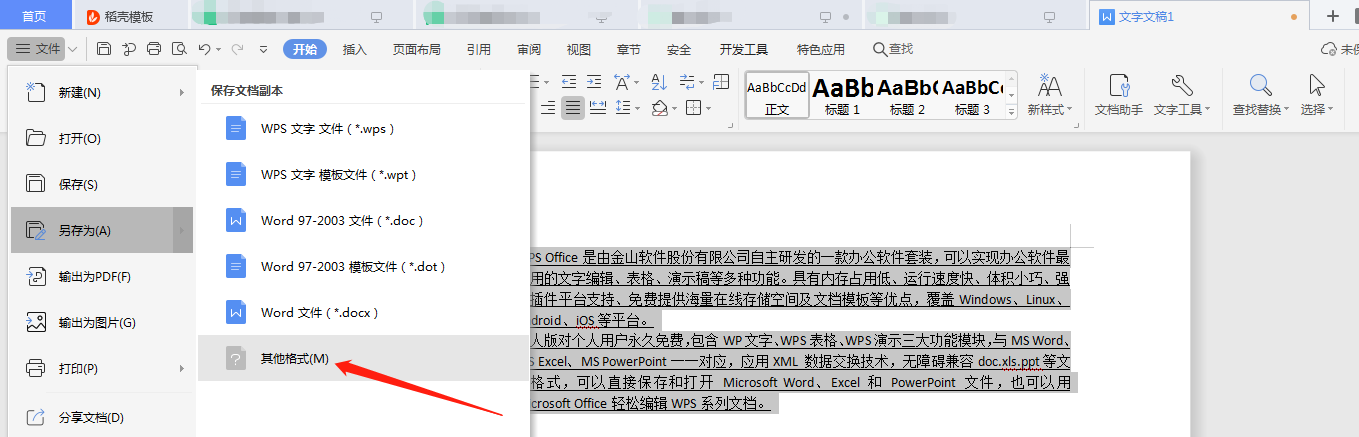Click the Print icon in quick access toolbar

(154, 49)
